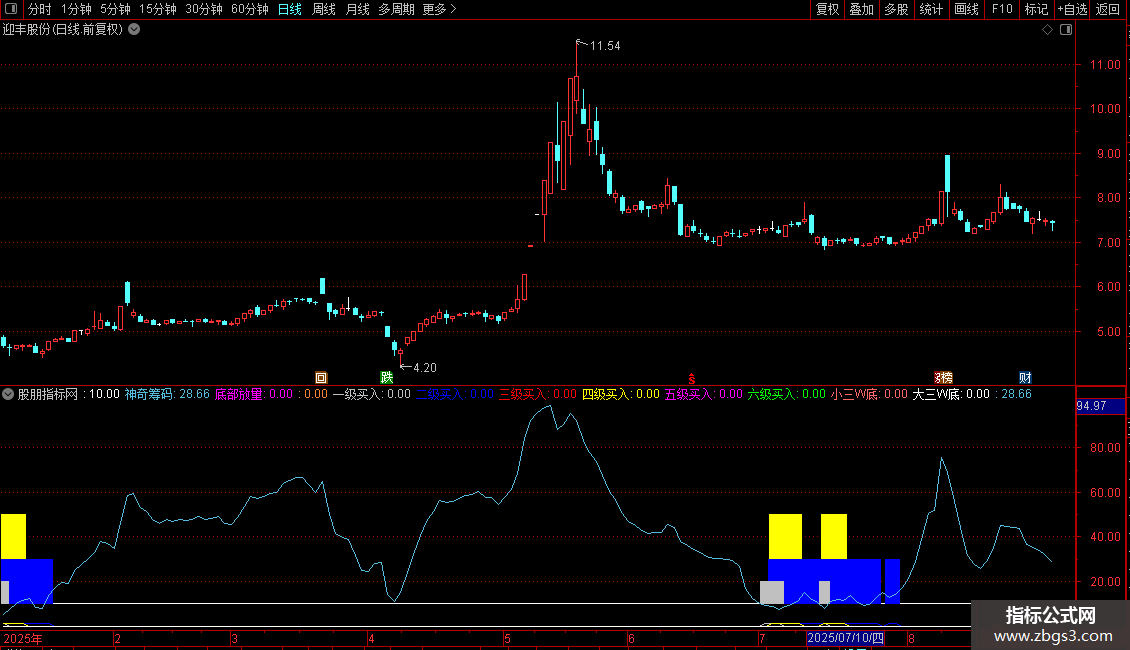Click the blue 财 event marker
This screenshot has height=650, width=1130.
click(1025, 378)
